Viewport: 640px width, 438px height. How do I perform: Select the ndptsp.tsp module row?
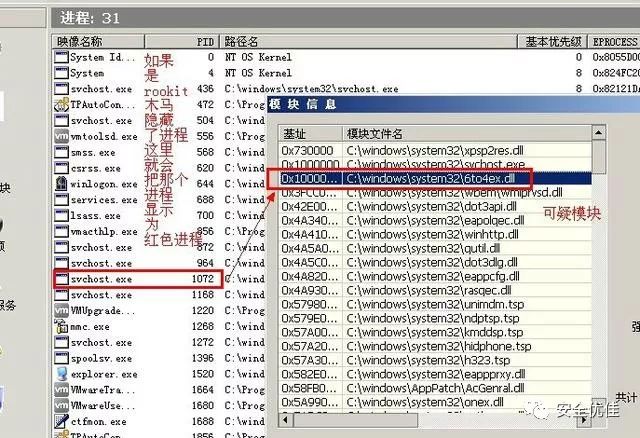[435, 318]
